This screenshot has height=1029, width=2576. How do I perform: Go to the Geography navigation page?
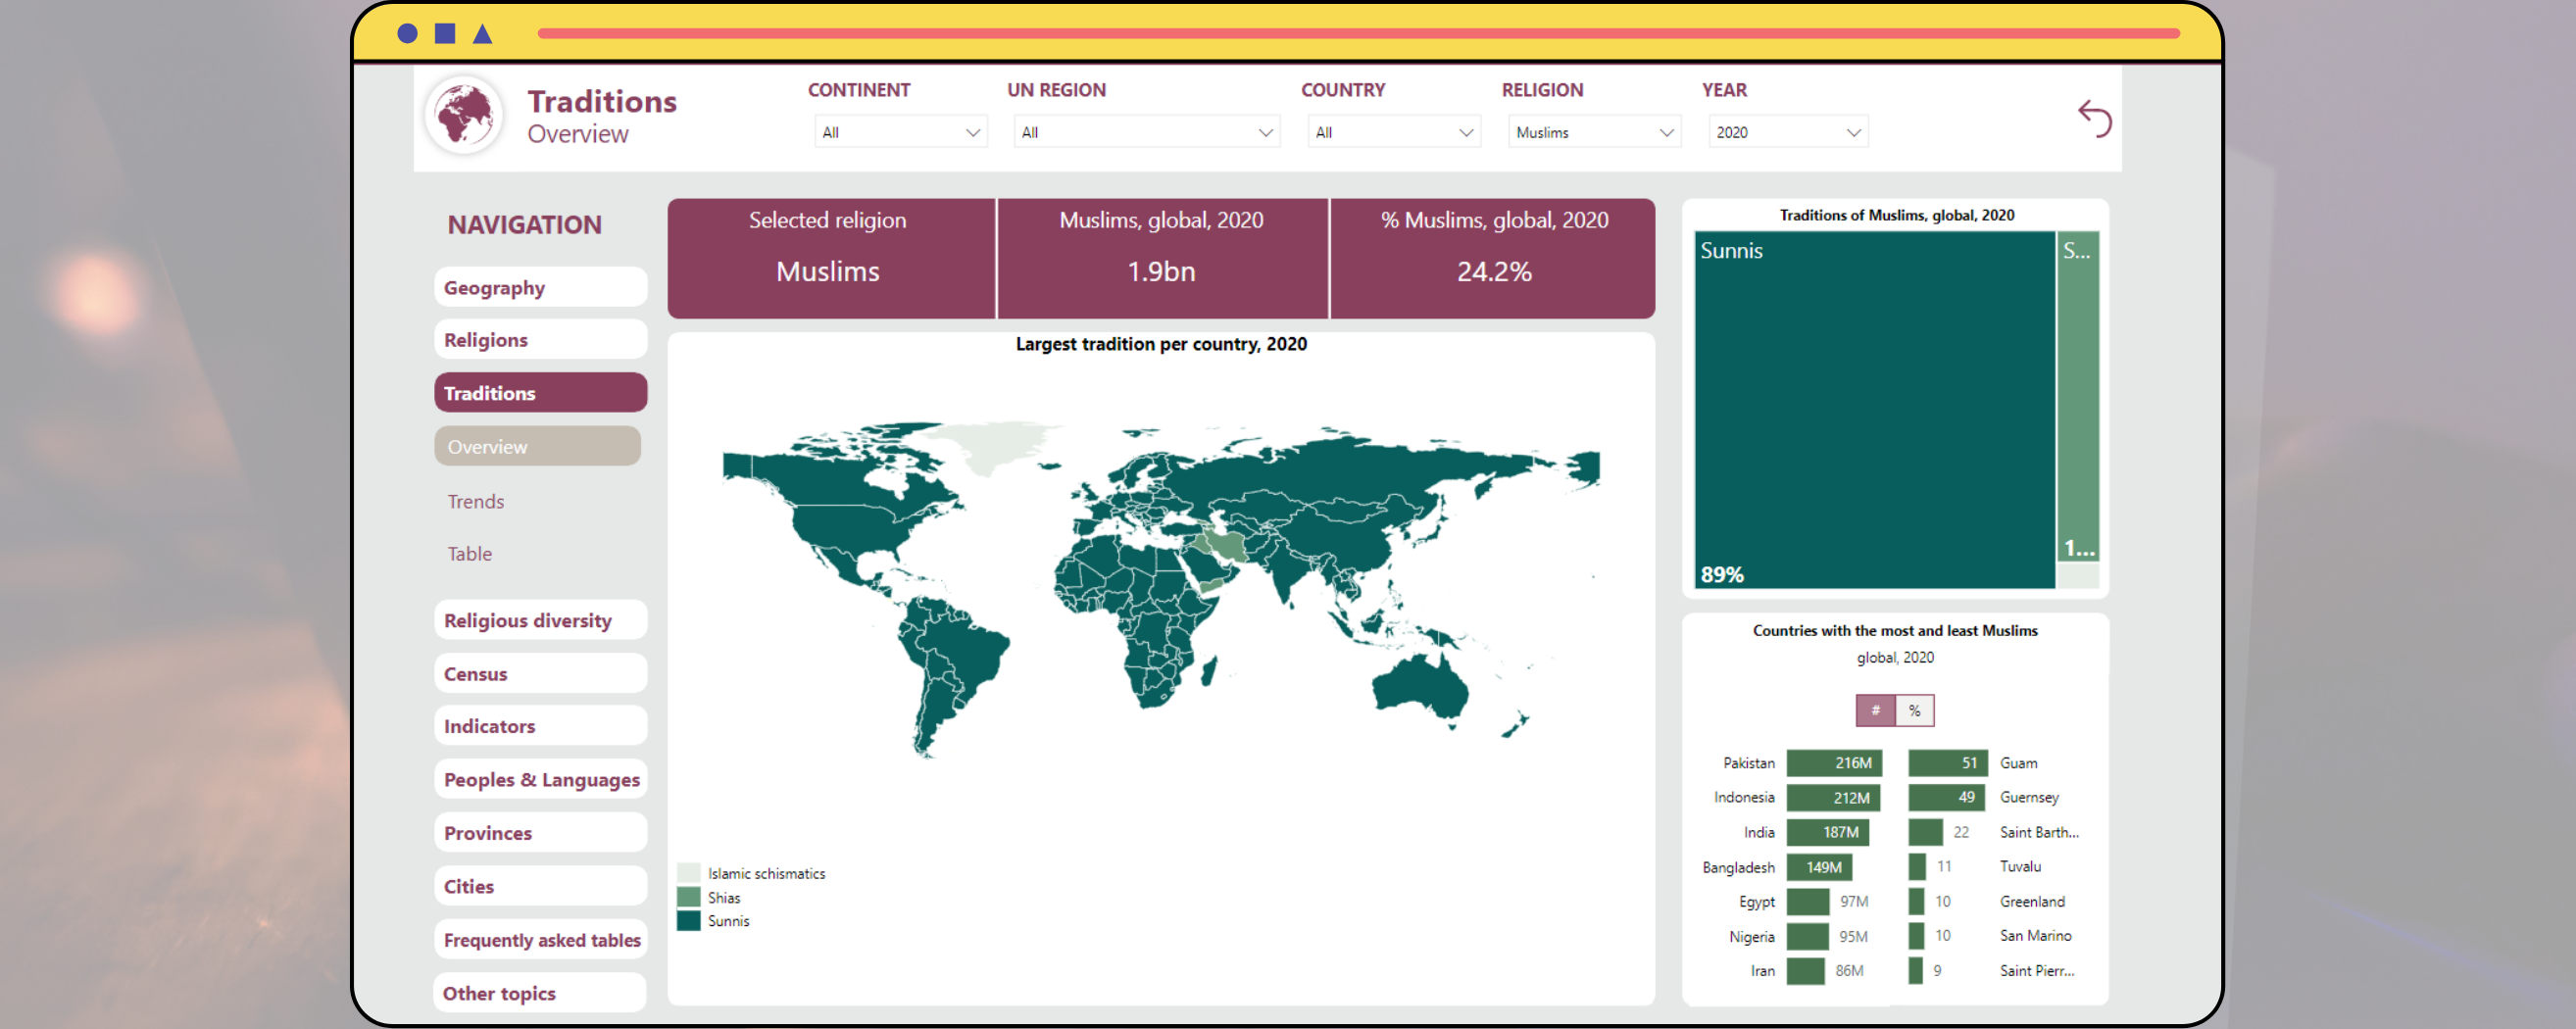click(540, 287)
